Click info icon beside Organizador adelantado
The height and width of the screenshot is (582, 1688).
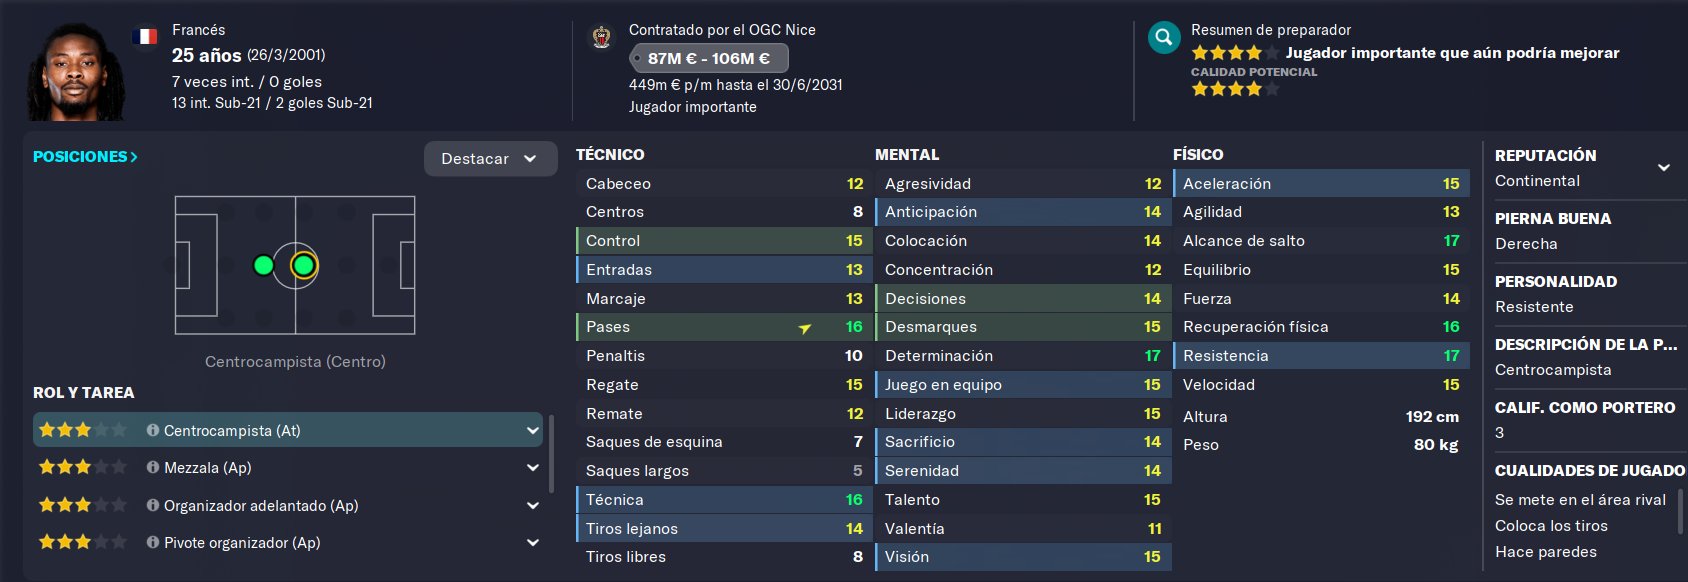[x=153, y=505]
